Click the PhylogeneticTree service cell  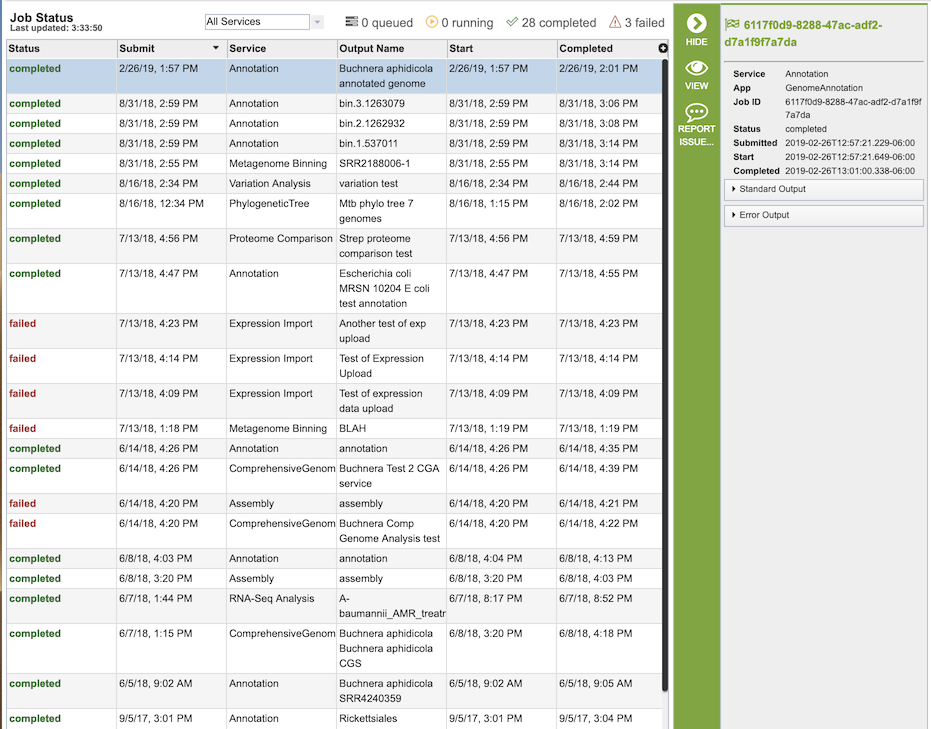coord(281,211)
